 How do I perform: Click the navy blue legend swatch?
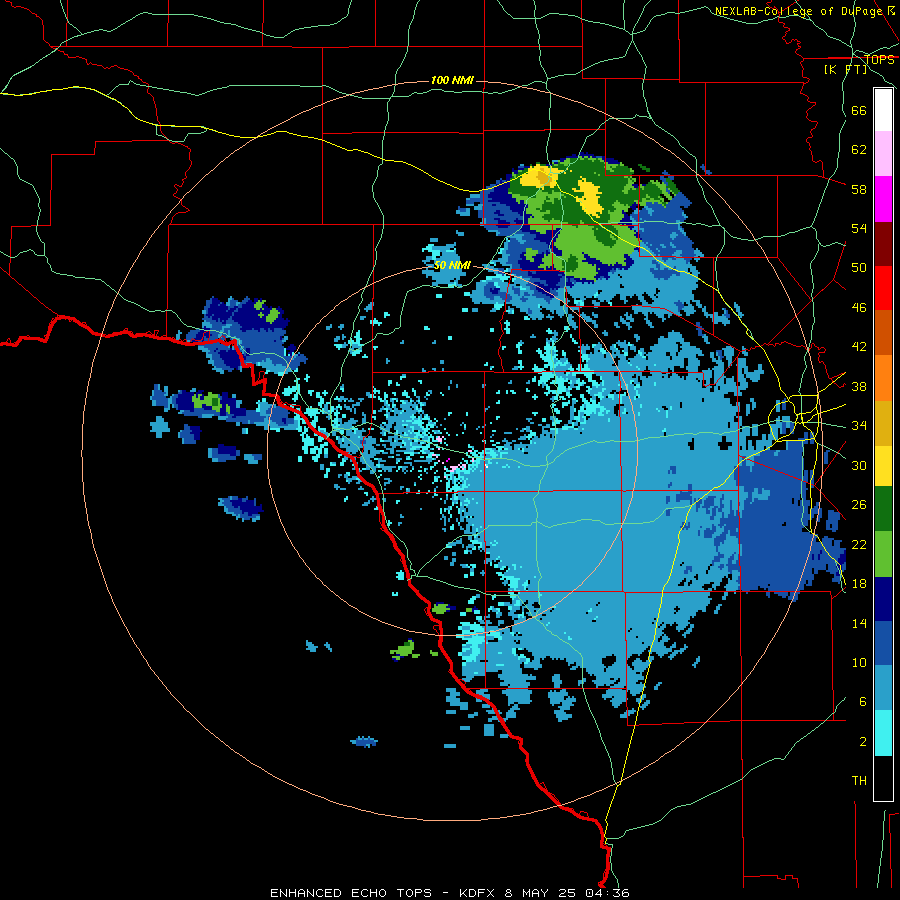click(x=883, y=599)
